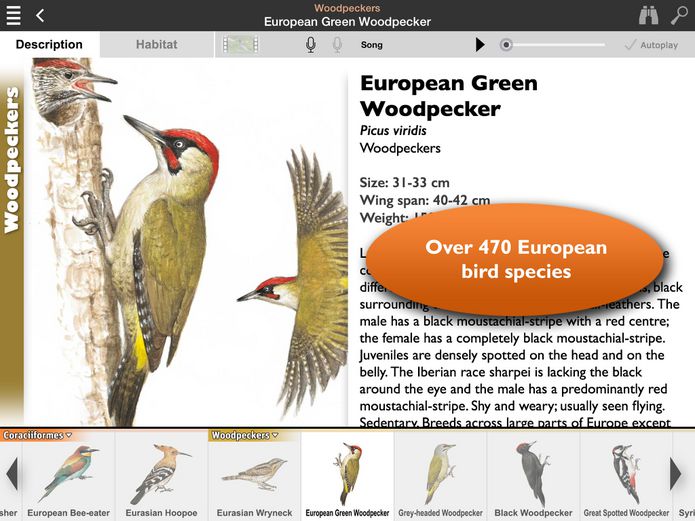This screenshot has width=695, height=521.
Task: Select the dark microphone recording icon
Action: [x=311, y=45]
